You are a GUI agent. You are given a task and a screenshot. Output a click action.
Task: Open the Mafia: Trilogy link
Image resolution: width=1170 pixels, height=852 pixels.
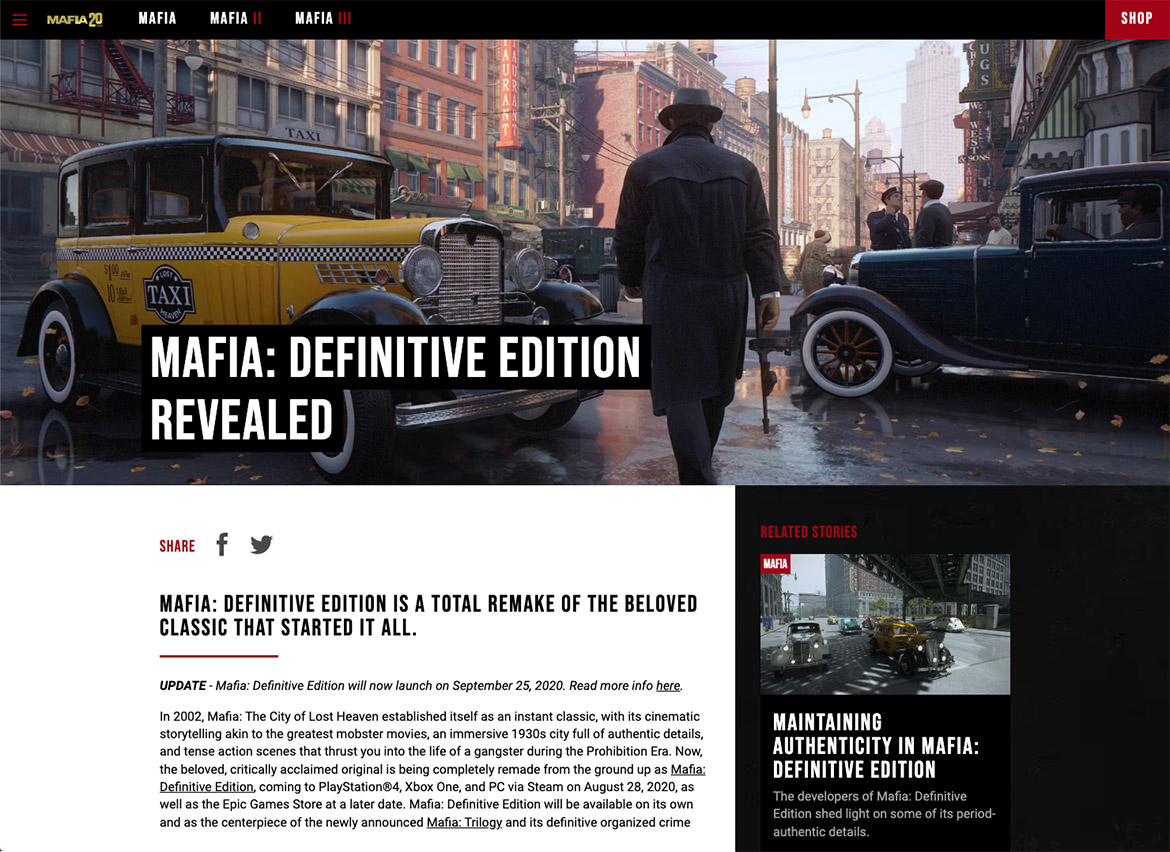pyautogui.click(x=464, y=822)
